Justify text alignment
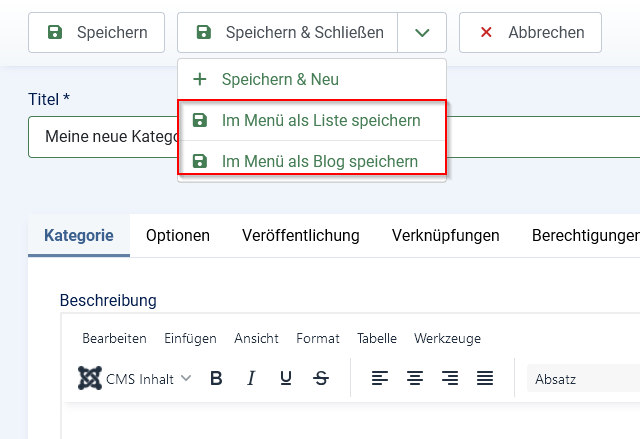The width and height of the screenshot is (640, 439). coord(485,379)
